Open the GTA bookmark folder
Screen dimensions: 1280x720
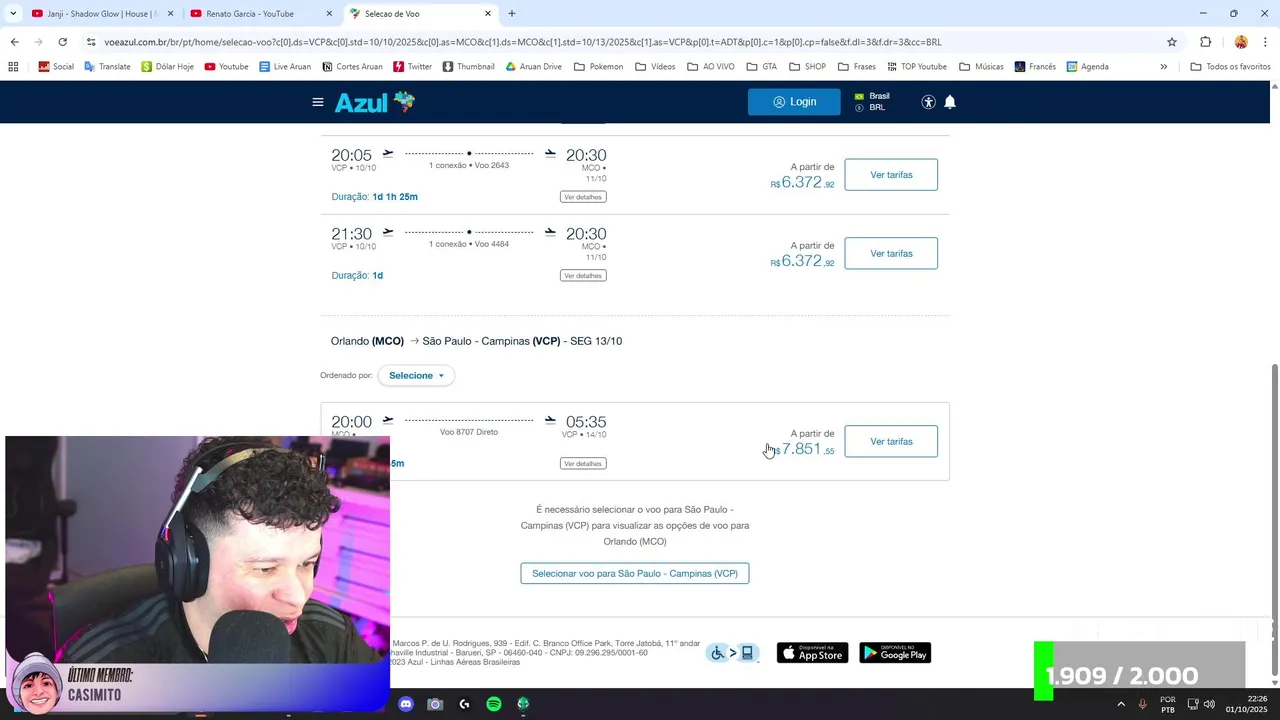(761, 67)
